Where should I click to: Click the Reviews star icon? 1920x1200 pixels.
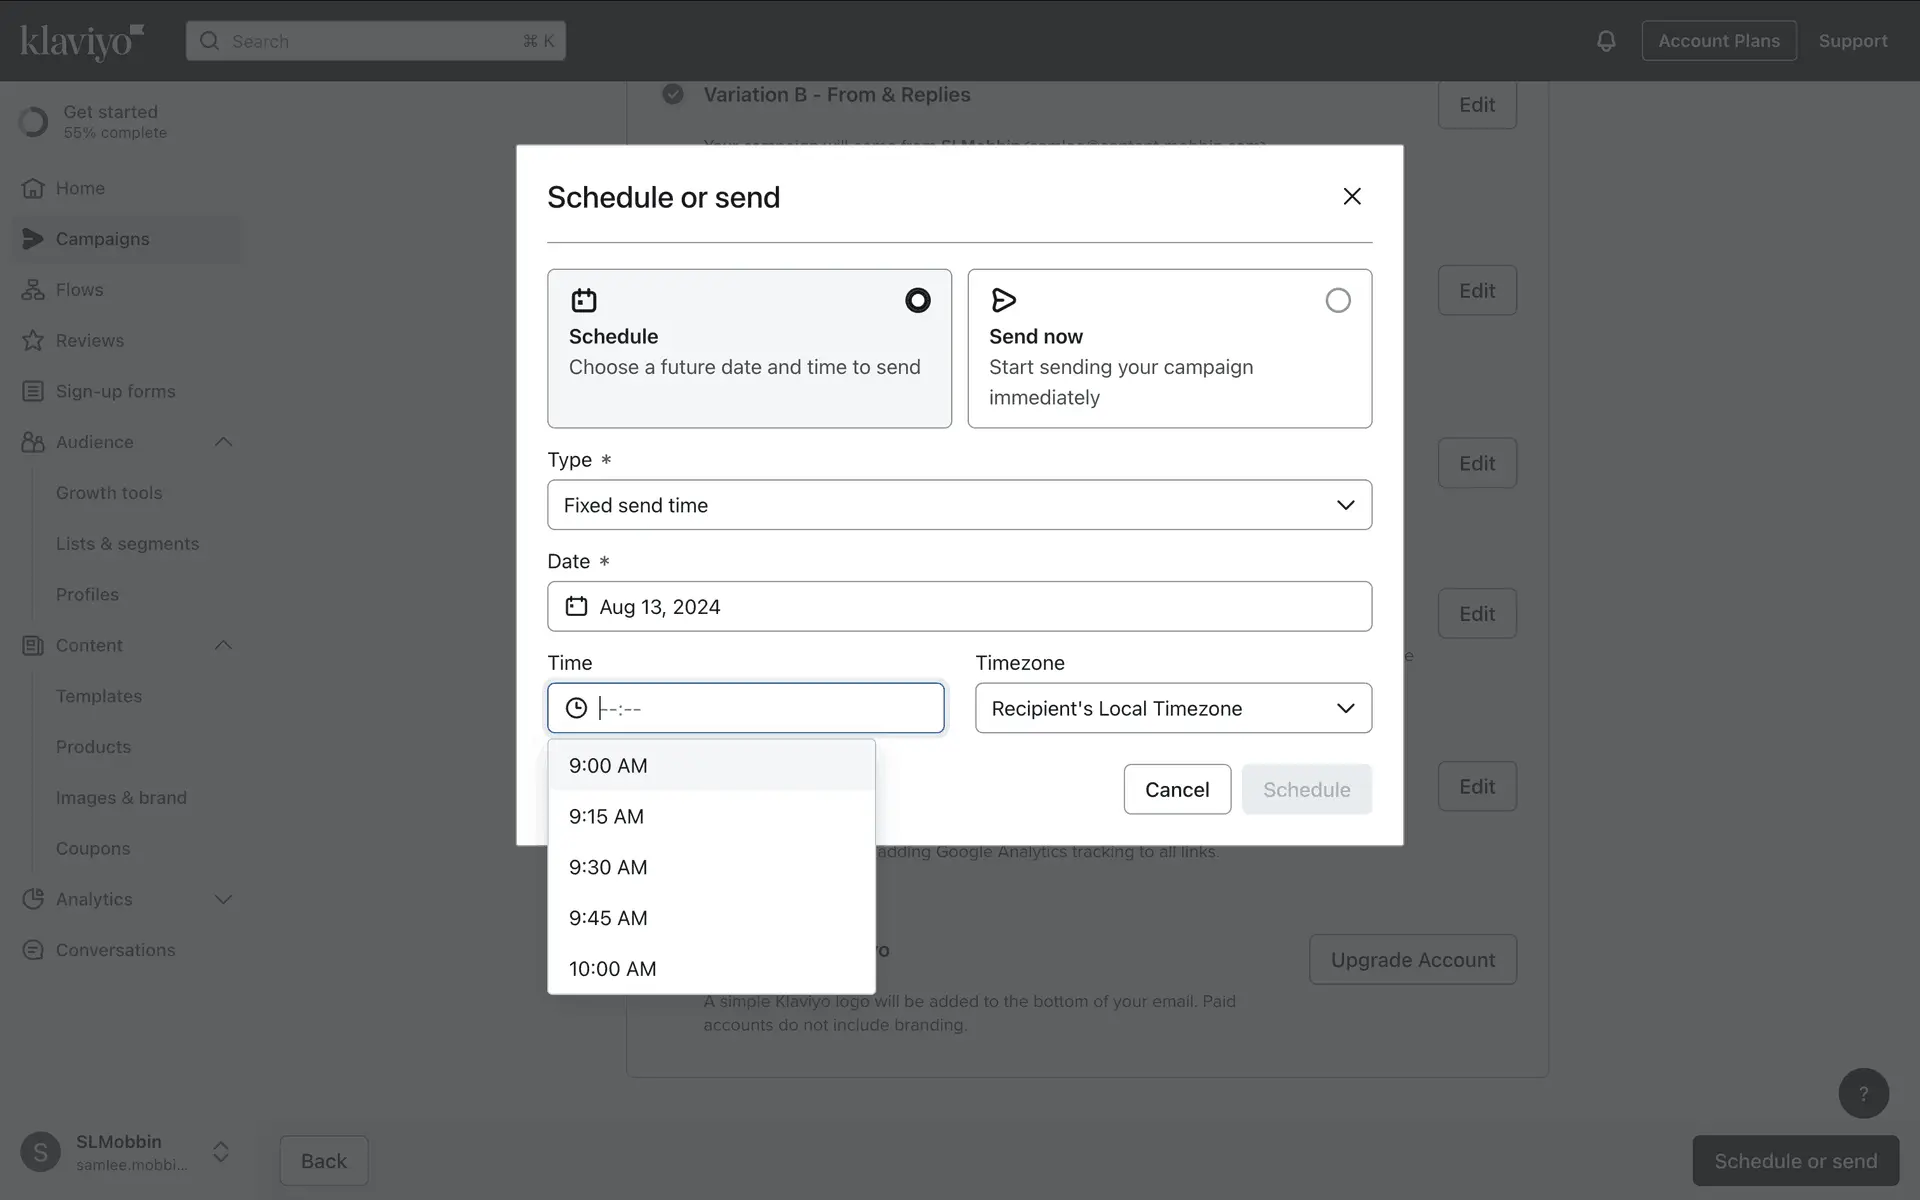[x=33, y=341]
